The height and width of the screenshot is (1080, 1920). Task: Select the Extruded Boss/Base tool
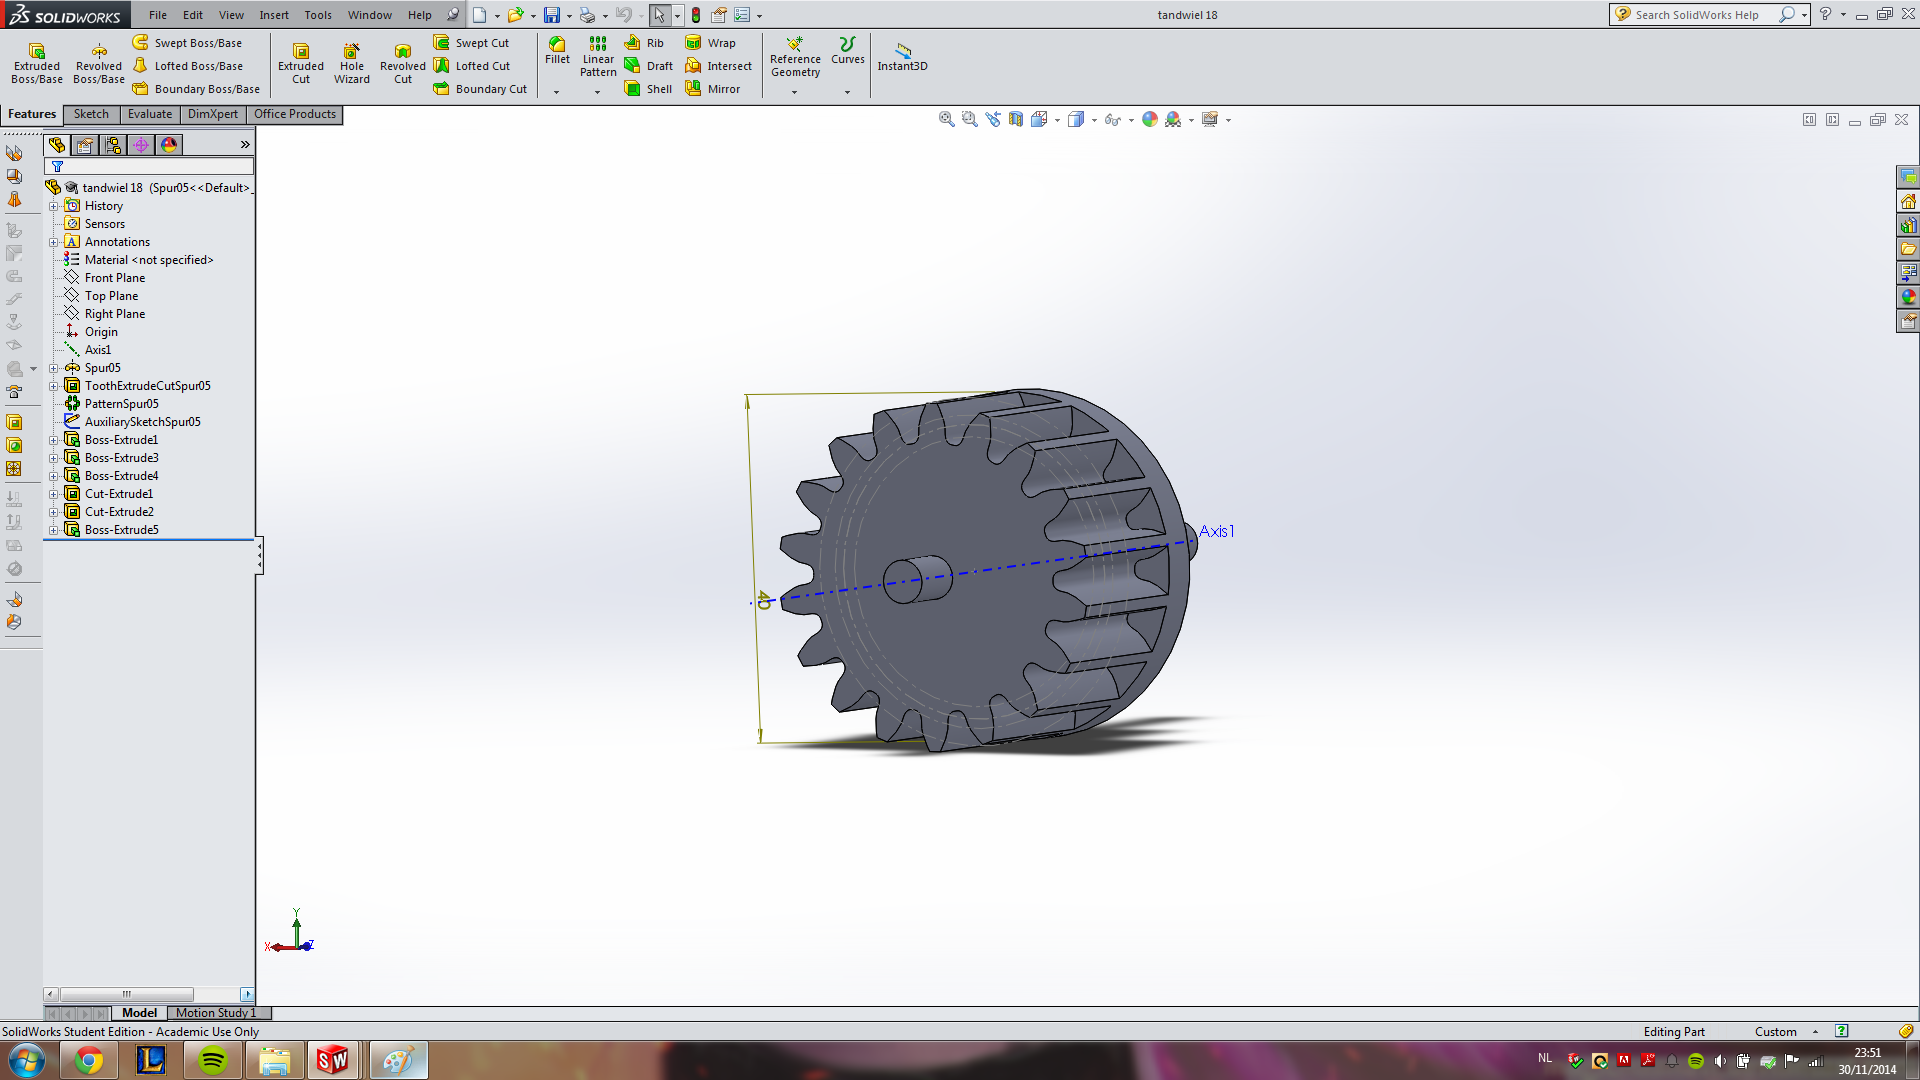[x=37, y=63]
